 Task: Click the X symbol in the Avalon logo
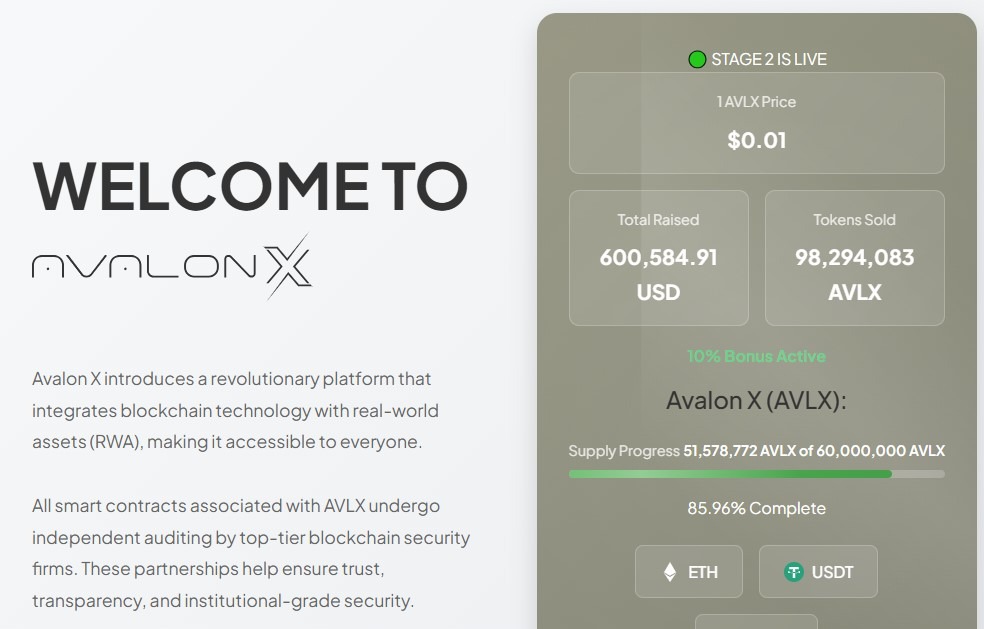[290, 268]
